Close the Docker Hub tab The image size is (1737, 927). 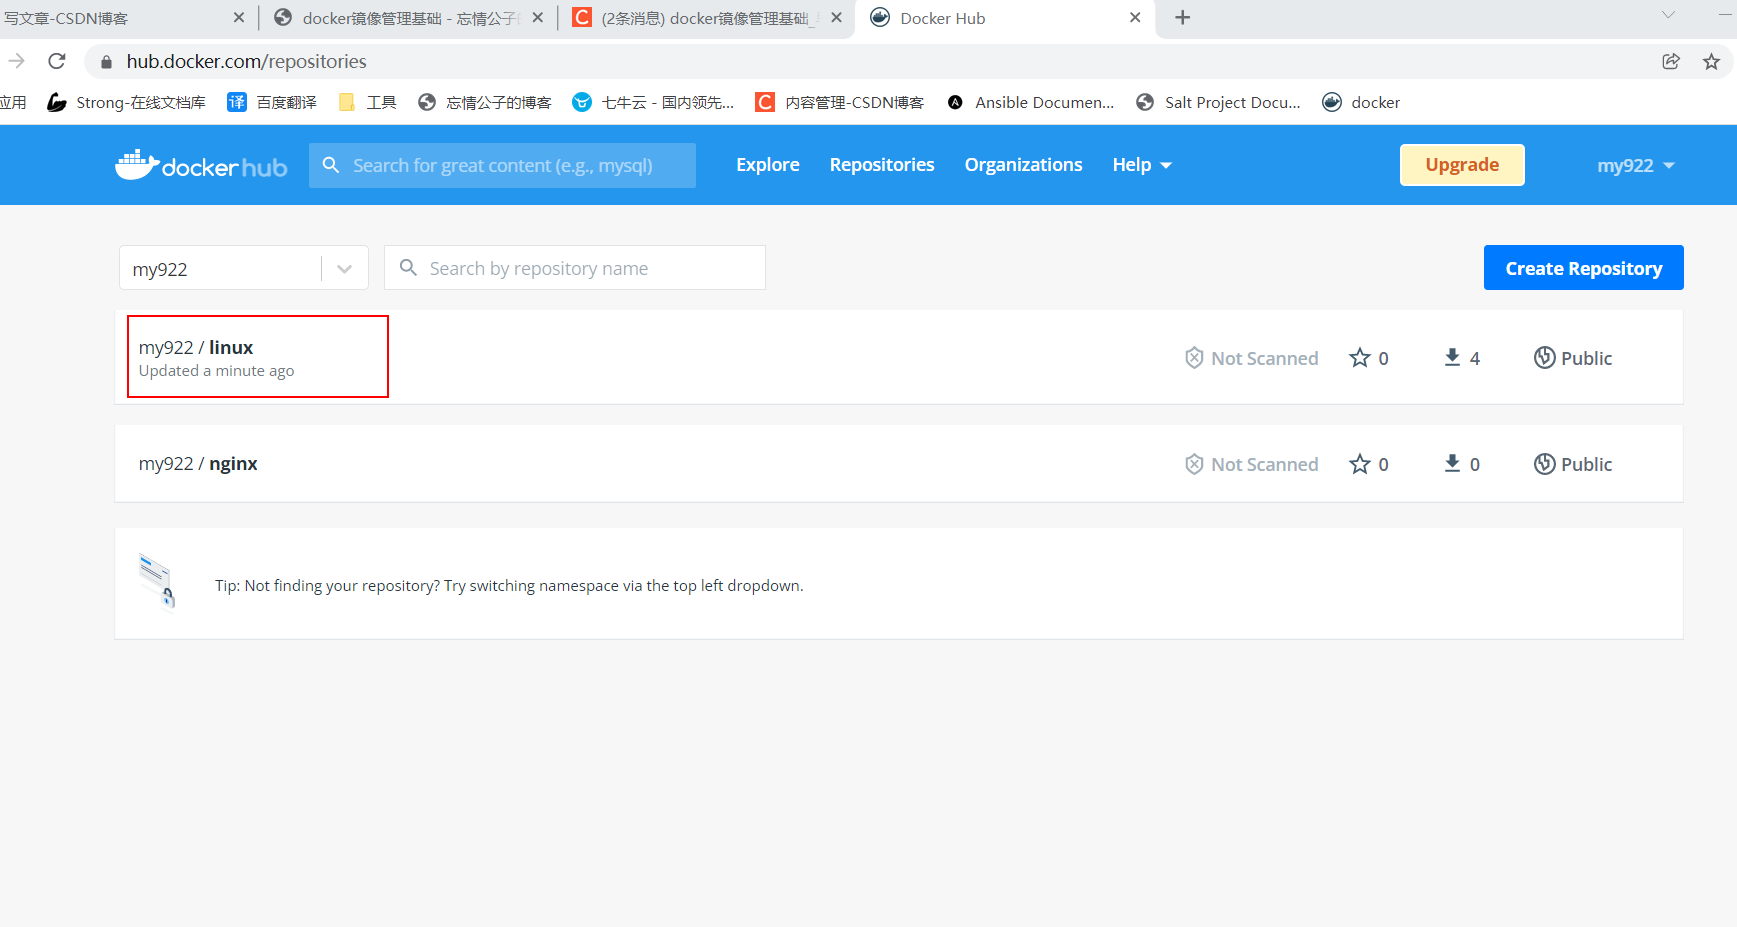pyautogui.click(x=1135, y=18)
